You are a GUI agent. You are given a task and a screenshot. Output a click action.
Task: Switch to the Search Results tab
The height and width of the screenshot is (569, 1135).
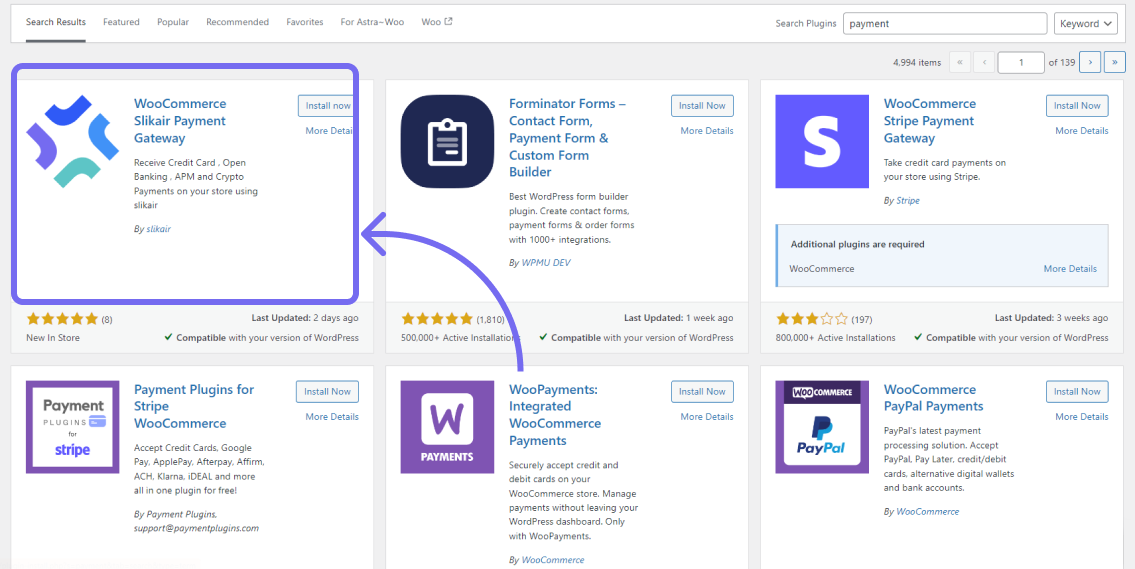(x=56, y=22)
